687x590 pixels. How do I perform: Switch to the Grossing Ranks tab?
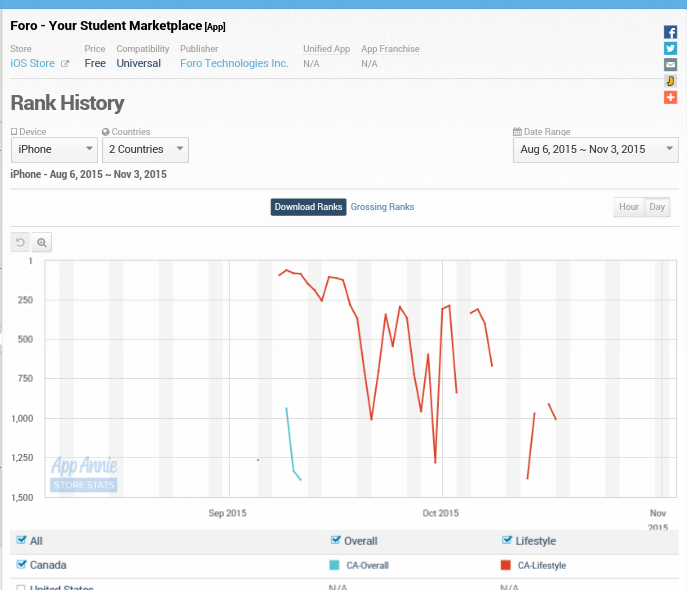point(382,207)
